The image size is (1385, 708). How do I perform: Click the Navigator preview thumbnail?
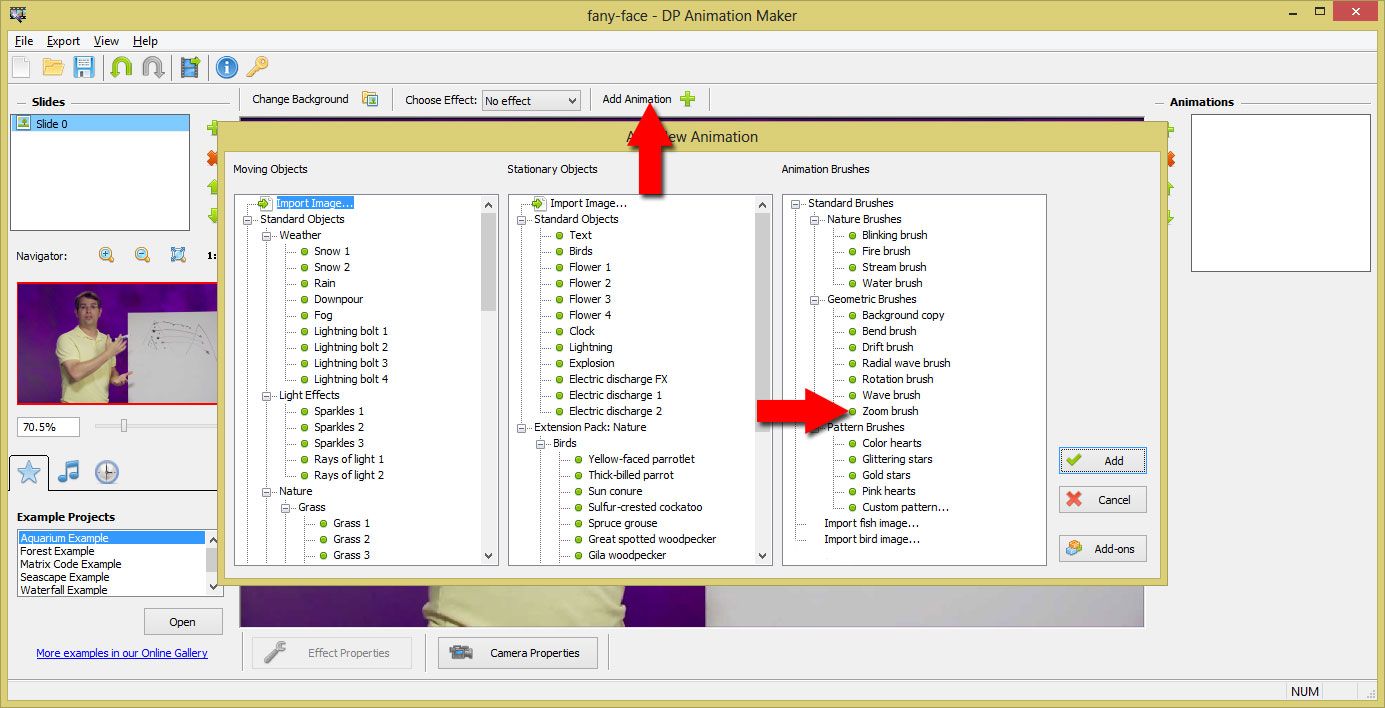click(x=117, y=343)
